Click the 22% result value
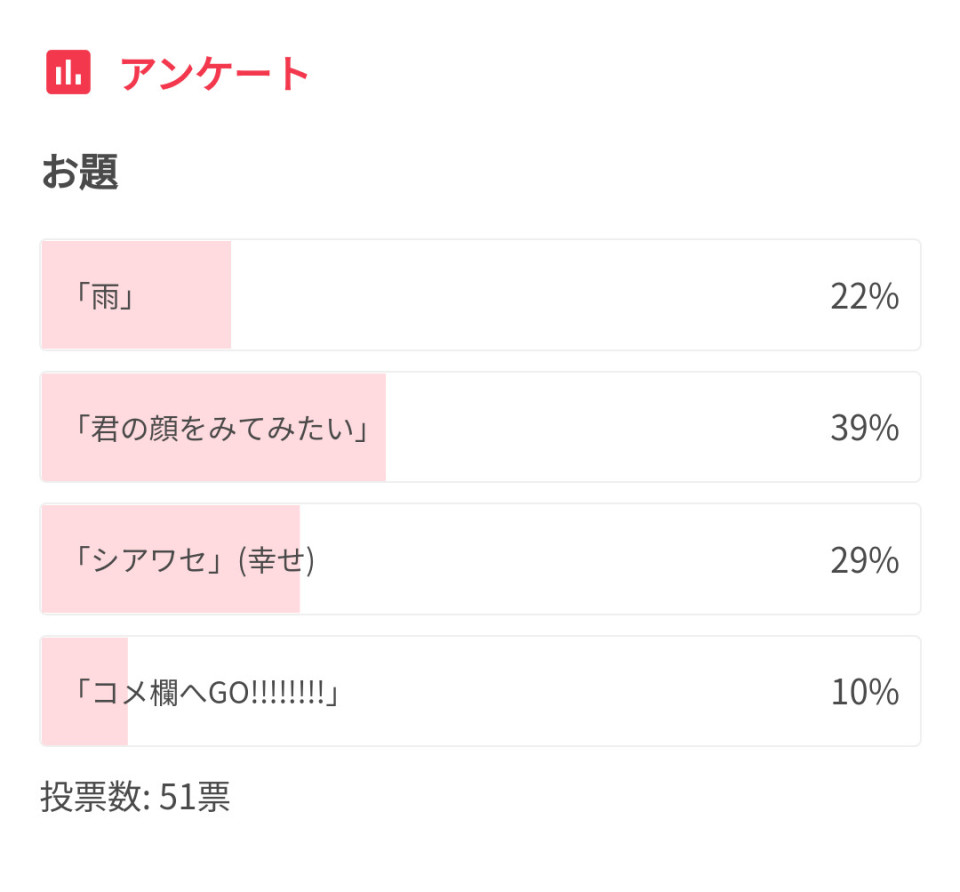Screen dimensions: 960x892 [864, 297]
